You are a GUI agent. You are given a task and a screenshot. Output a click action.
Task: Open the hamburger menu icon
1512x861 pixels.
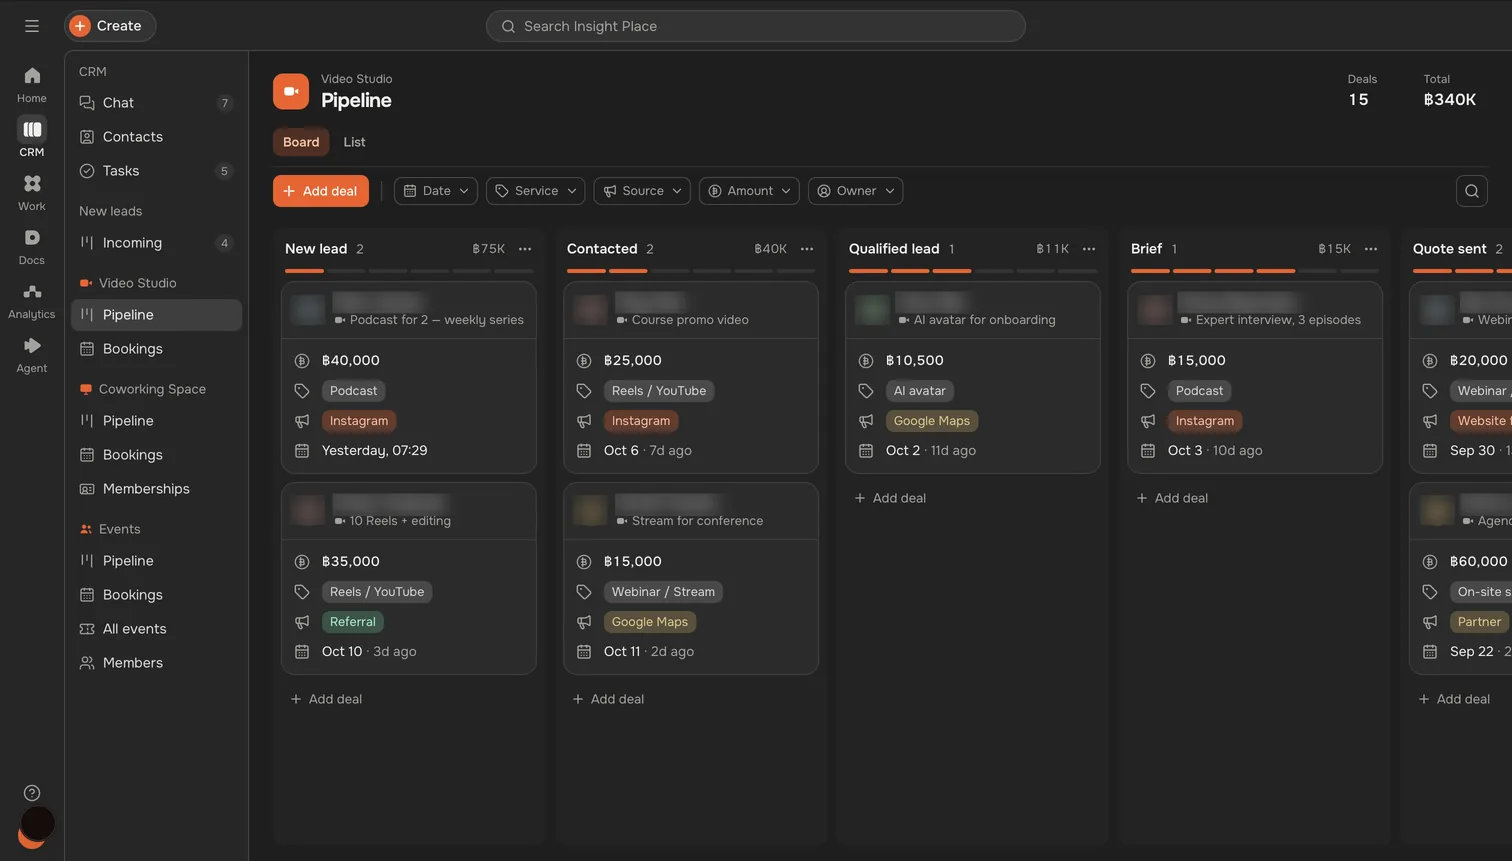click(32, 26)
